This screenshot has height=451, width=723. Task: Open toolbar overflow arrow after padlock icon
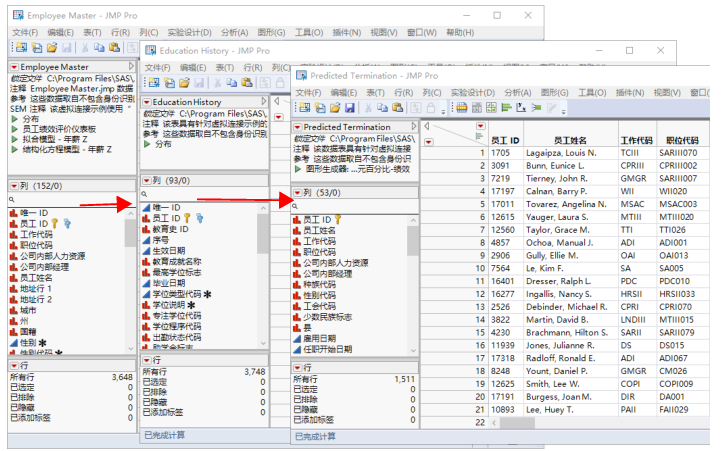(443, 112)
